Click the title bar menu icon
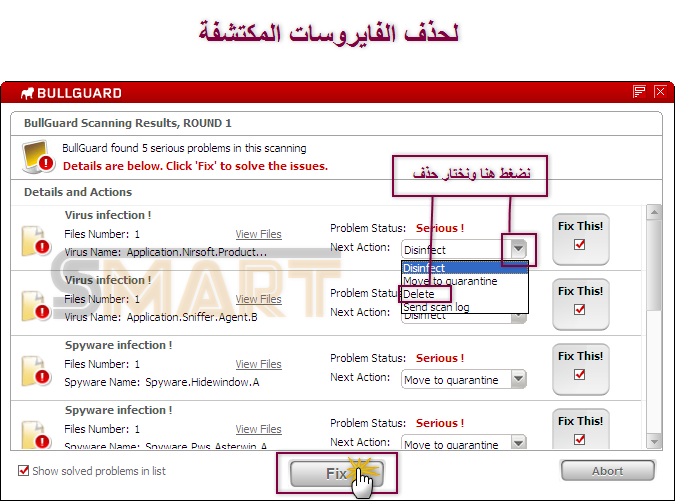This screenshot has width=675, height=501. (x=639, y=92)
